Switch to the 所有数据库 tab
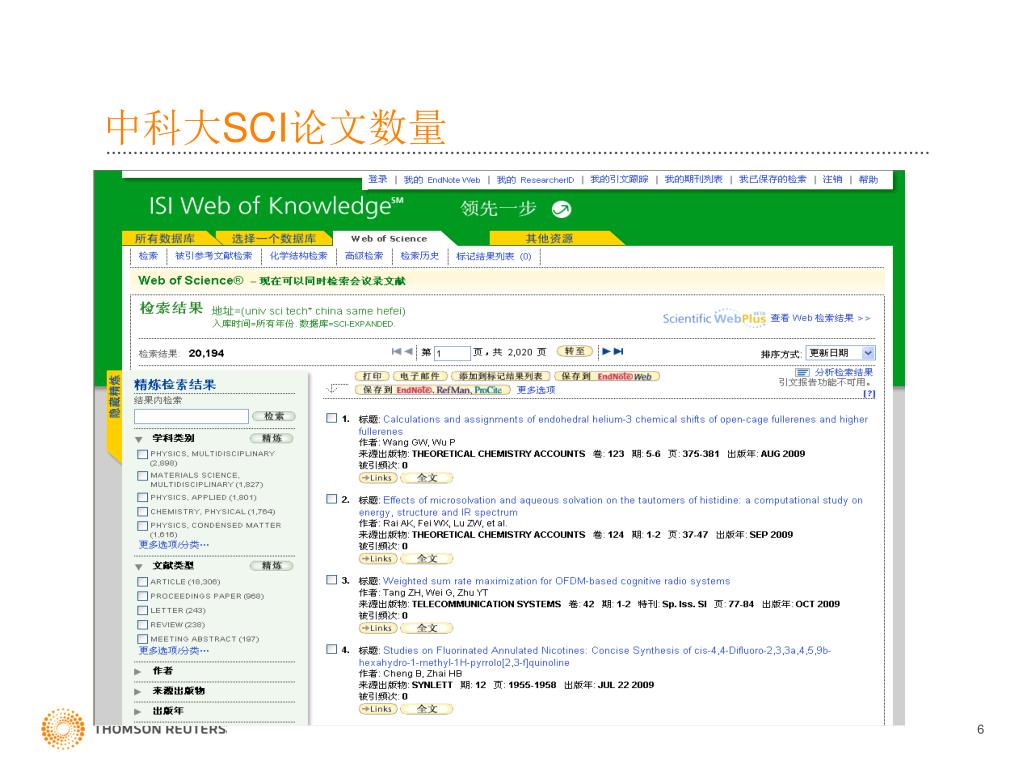 165,238
